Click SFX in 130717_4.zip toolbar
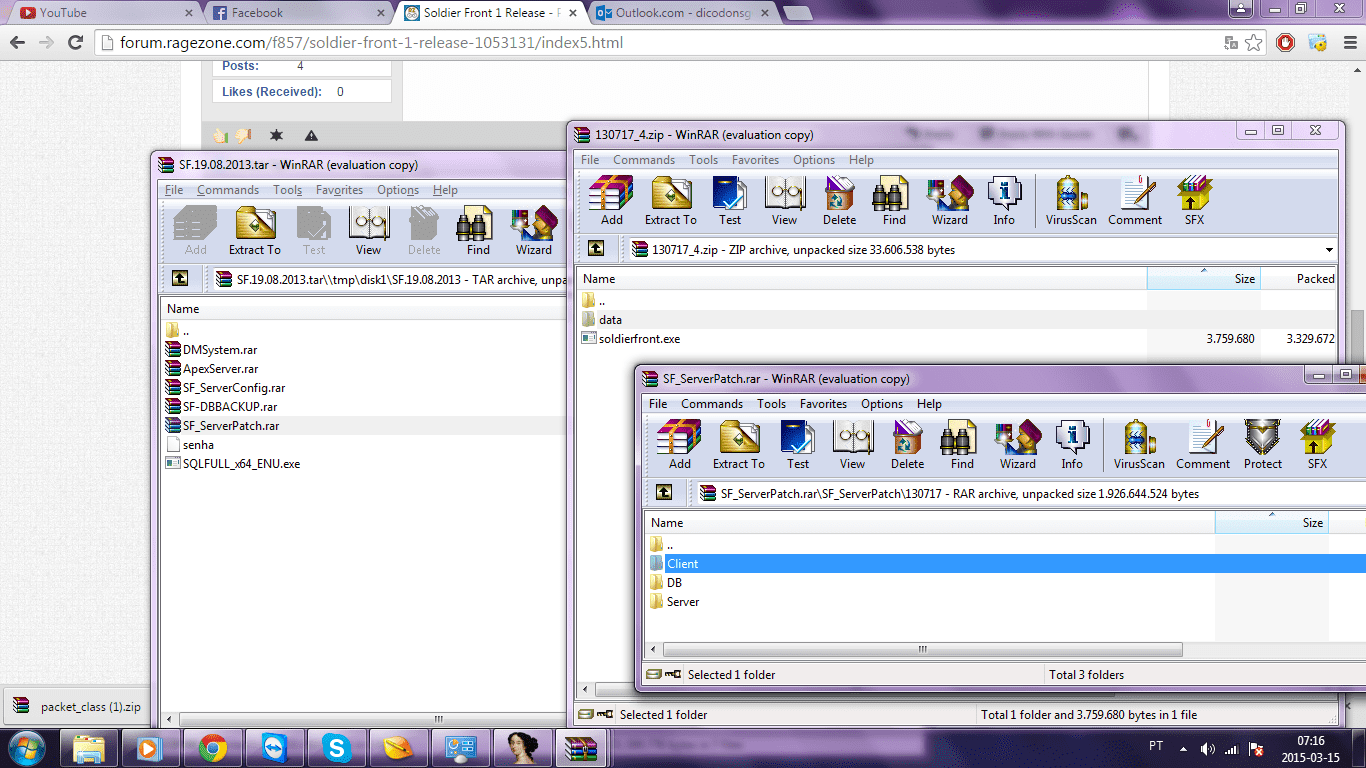1366x768 pixels. [1194, 201]
